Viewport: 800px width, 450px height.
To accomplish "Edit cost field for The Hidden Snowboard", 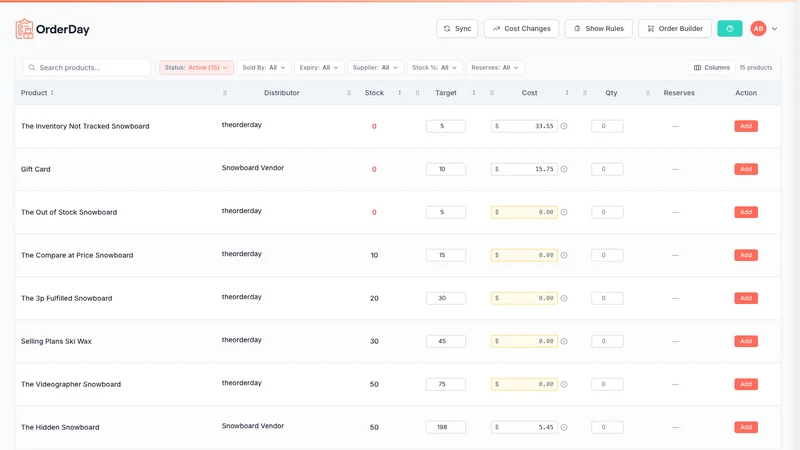I will click(524, 427).
